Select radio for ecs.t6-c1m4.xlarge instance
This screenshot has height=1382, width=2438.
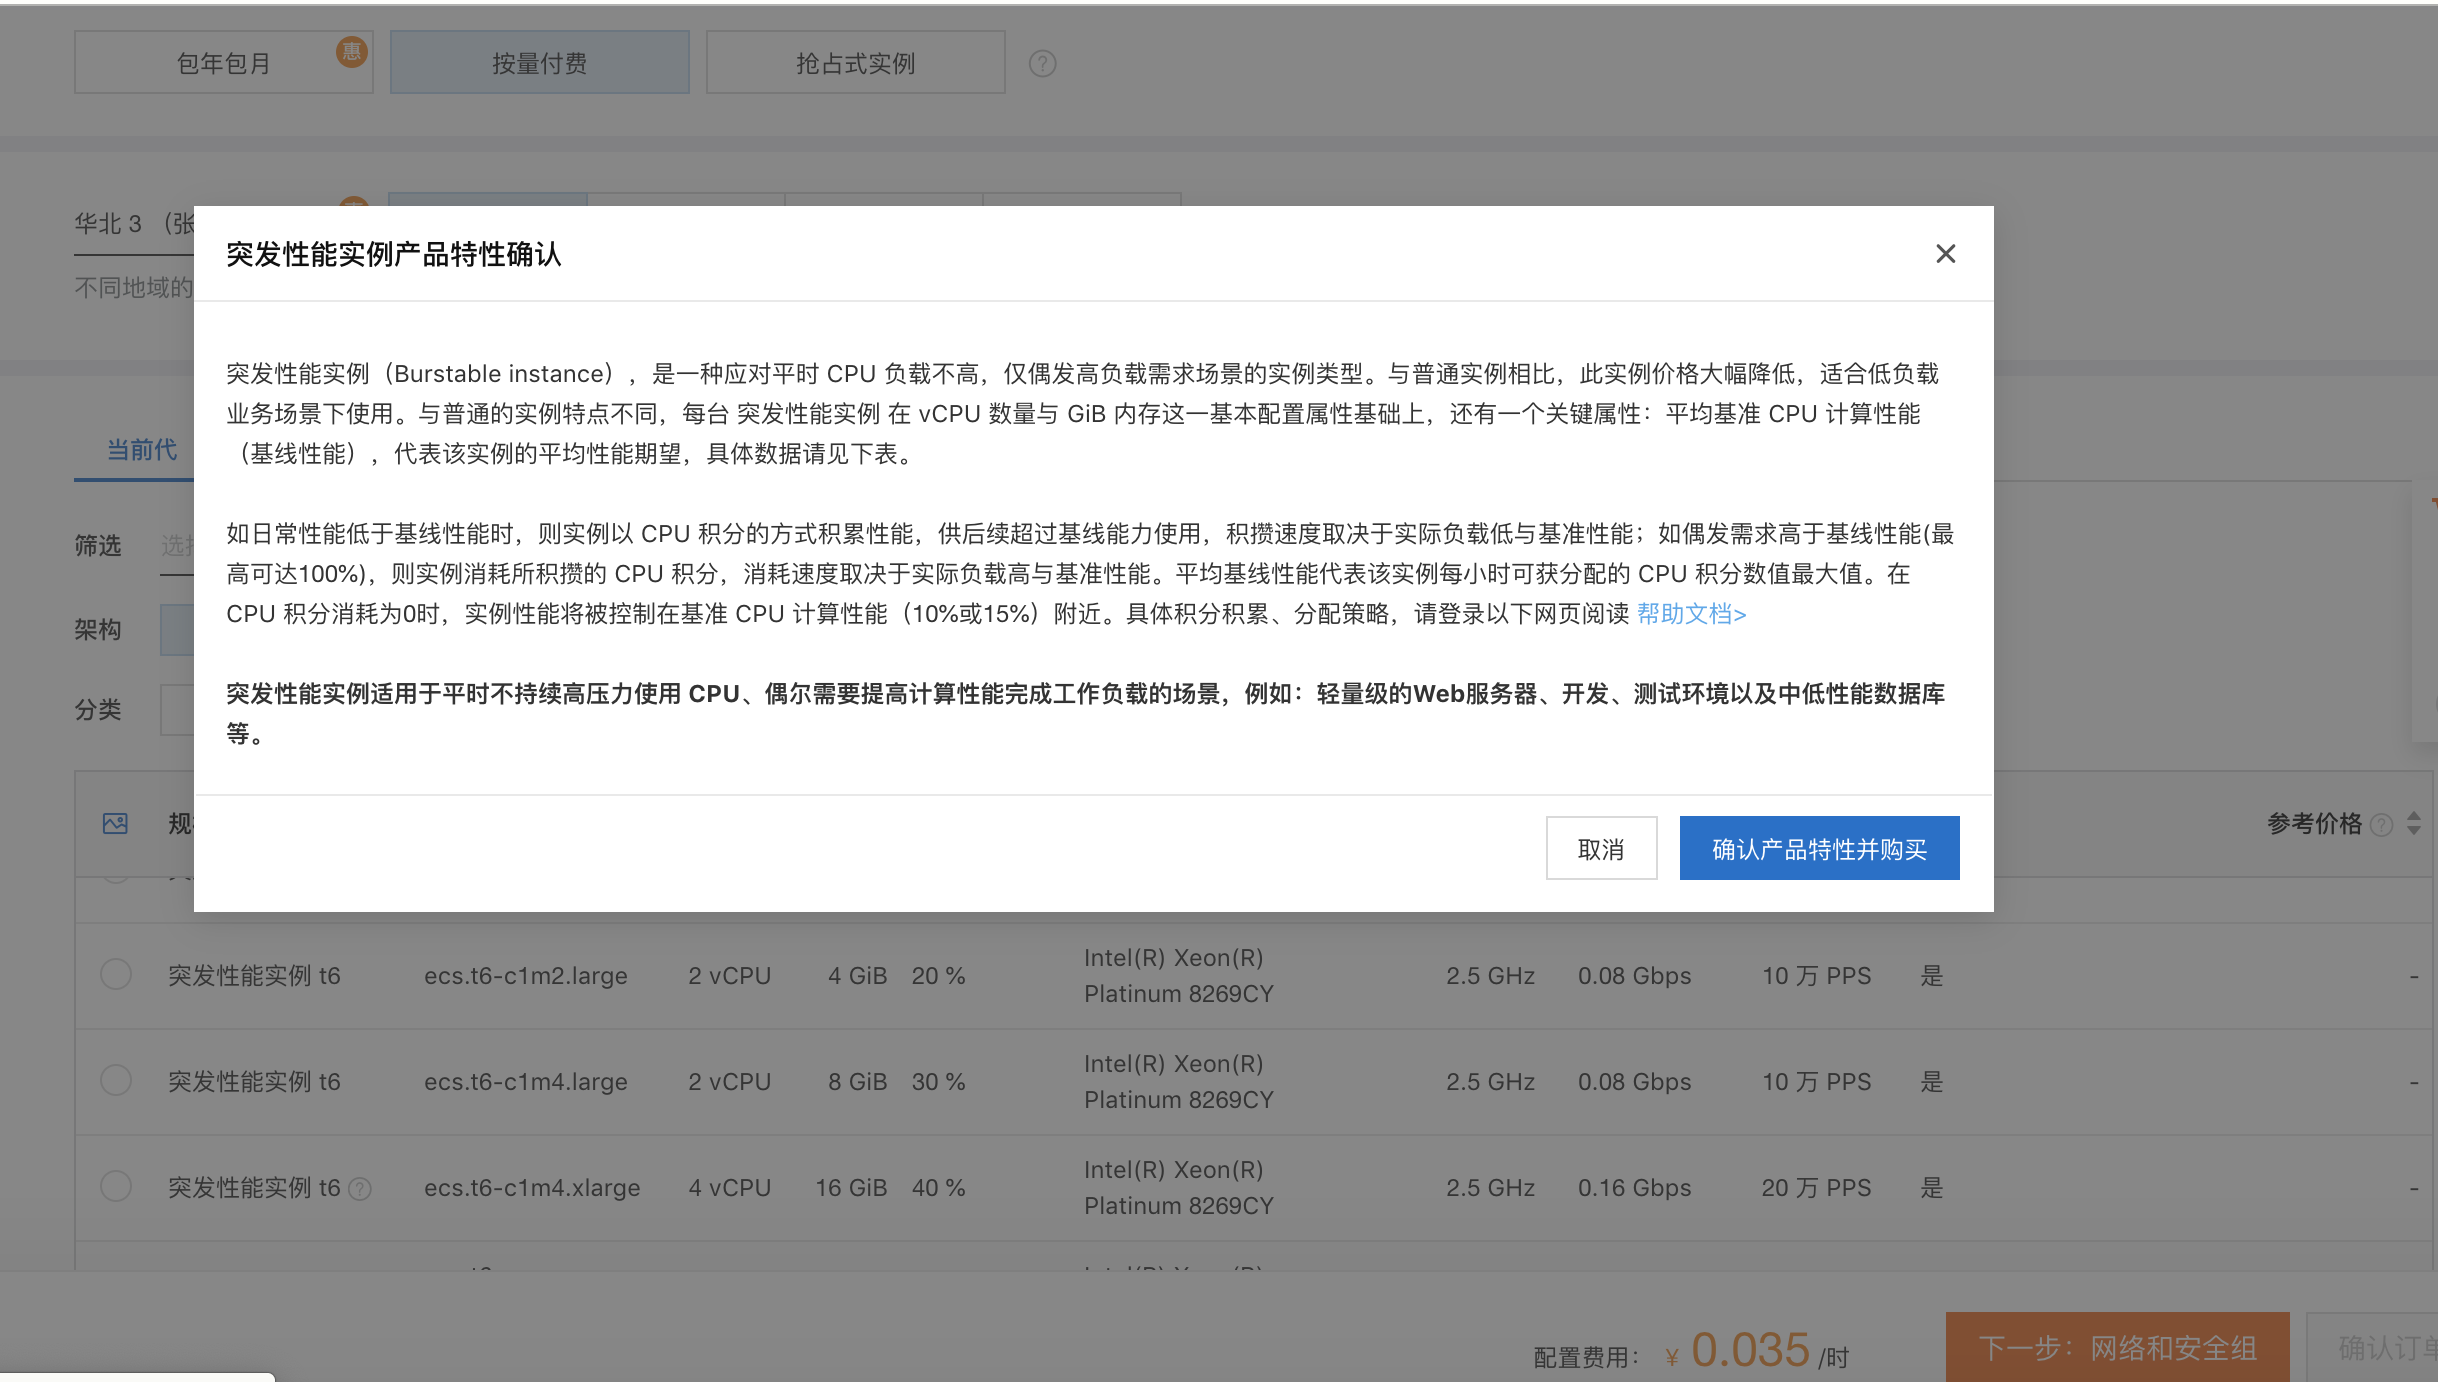[116, 1186]
